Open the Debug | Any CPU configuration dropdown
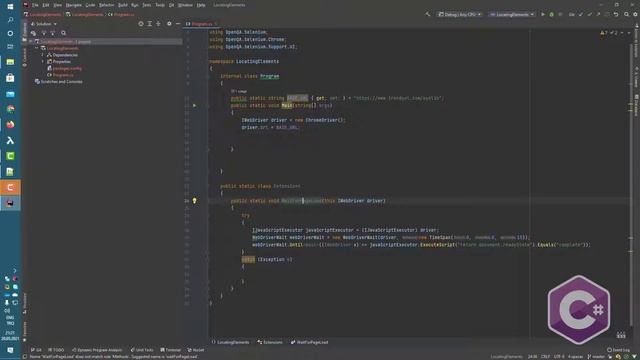This screenshot has height=360, width=640. (459, 14)
